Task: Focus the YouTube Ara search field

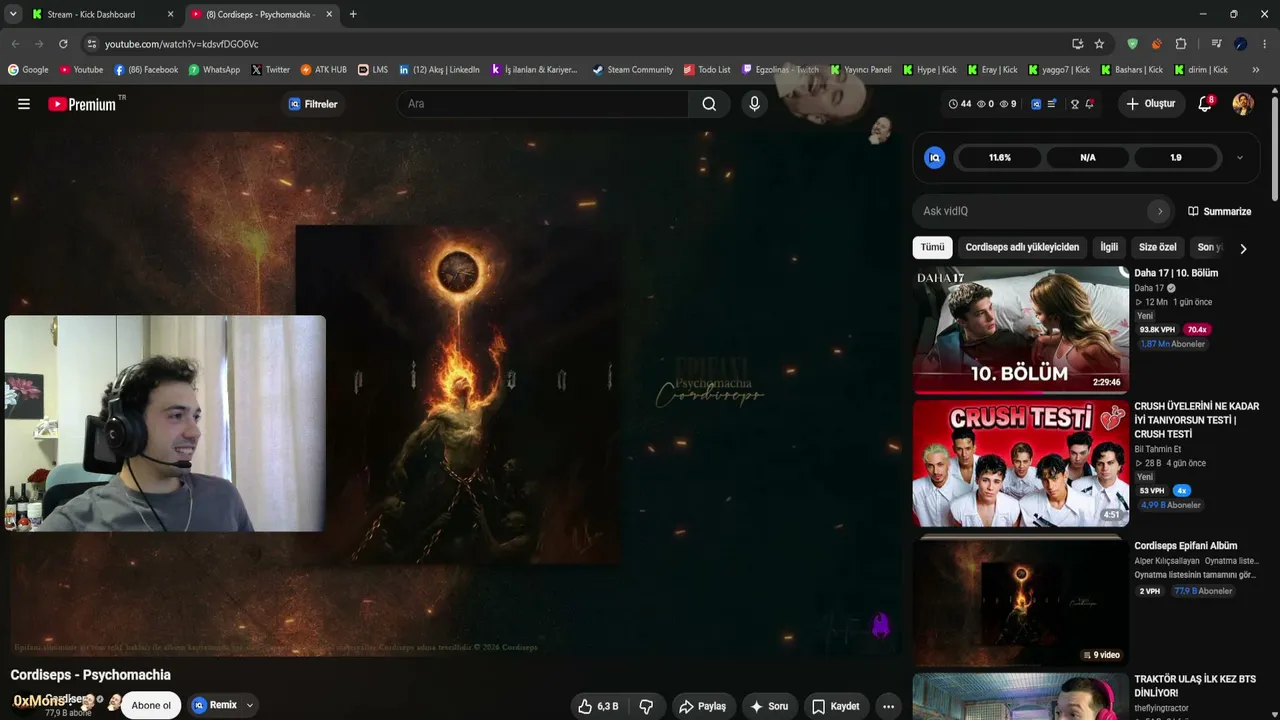Action: click(x=543, y=104)
